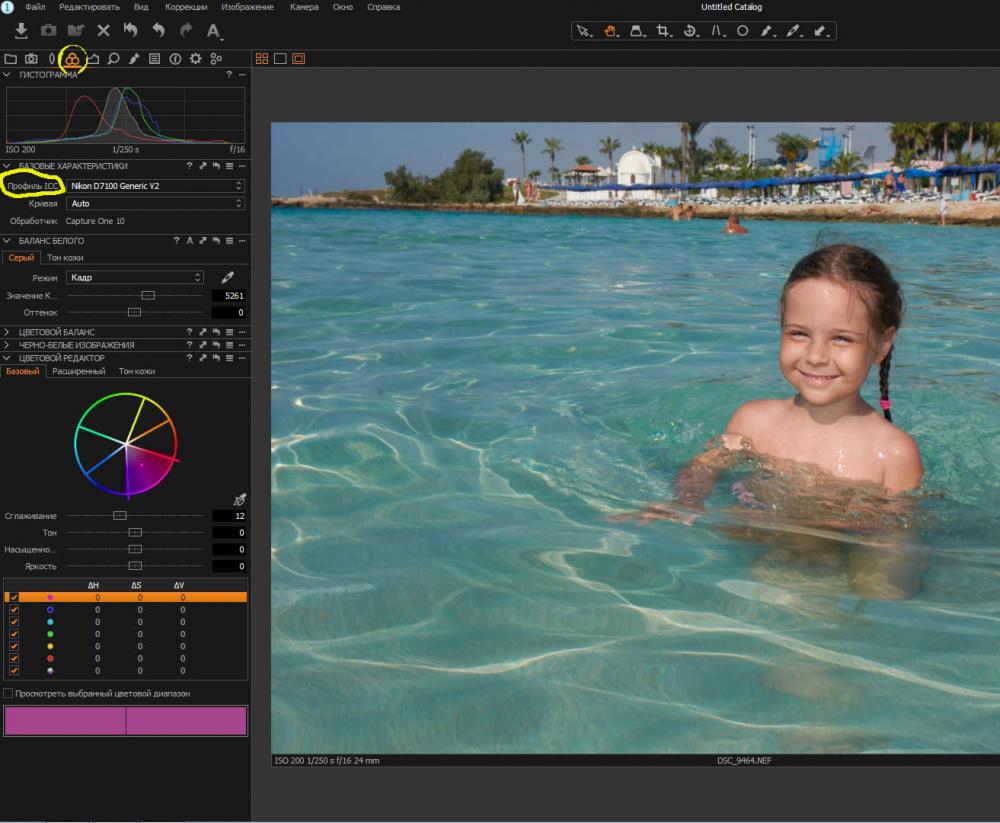Open the ICC profile Nikon D7100 dropdown
Screen dimensions: 1000x823
(x=156, y=186)
